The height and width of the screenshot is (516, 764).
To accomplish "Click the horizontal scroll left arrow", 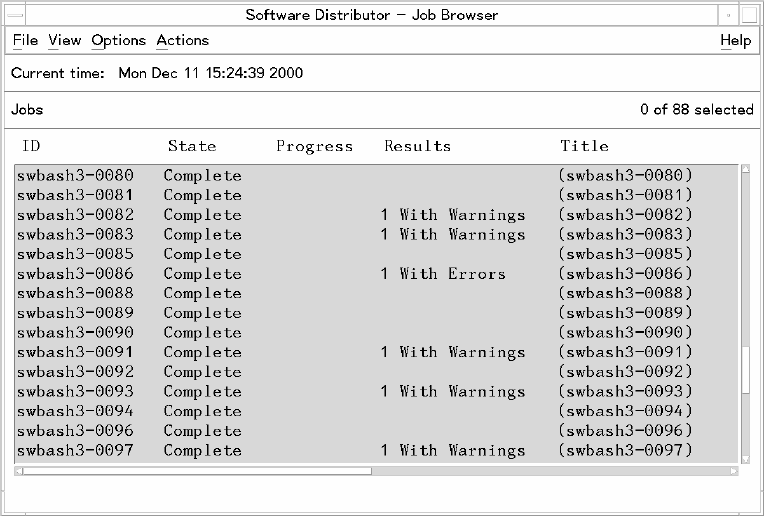I will (x=20, y=471).
